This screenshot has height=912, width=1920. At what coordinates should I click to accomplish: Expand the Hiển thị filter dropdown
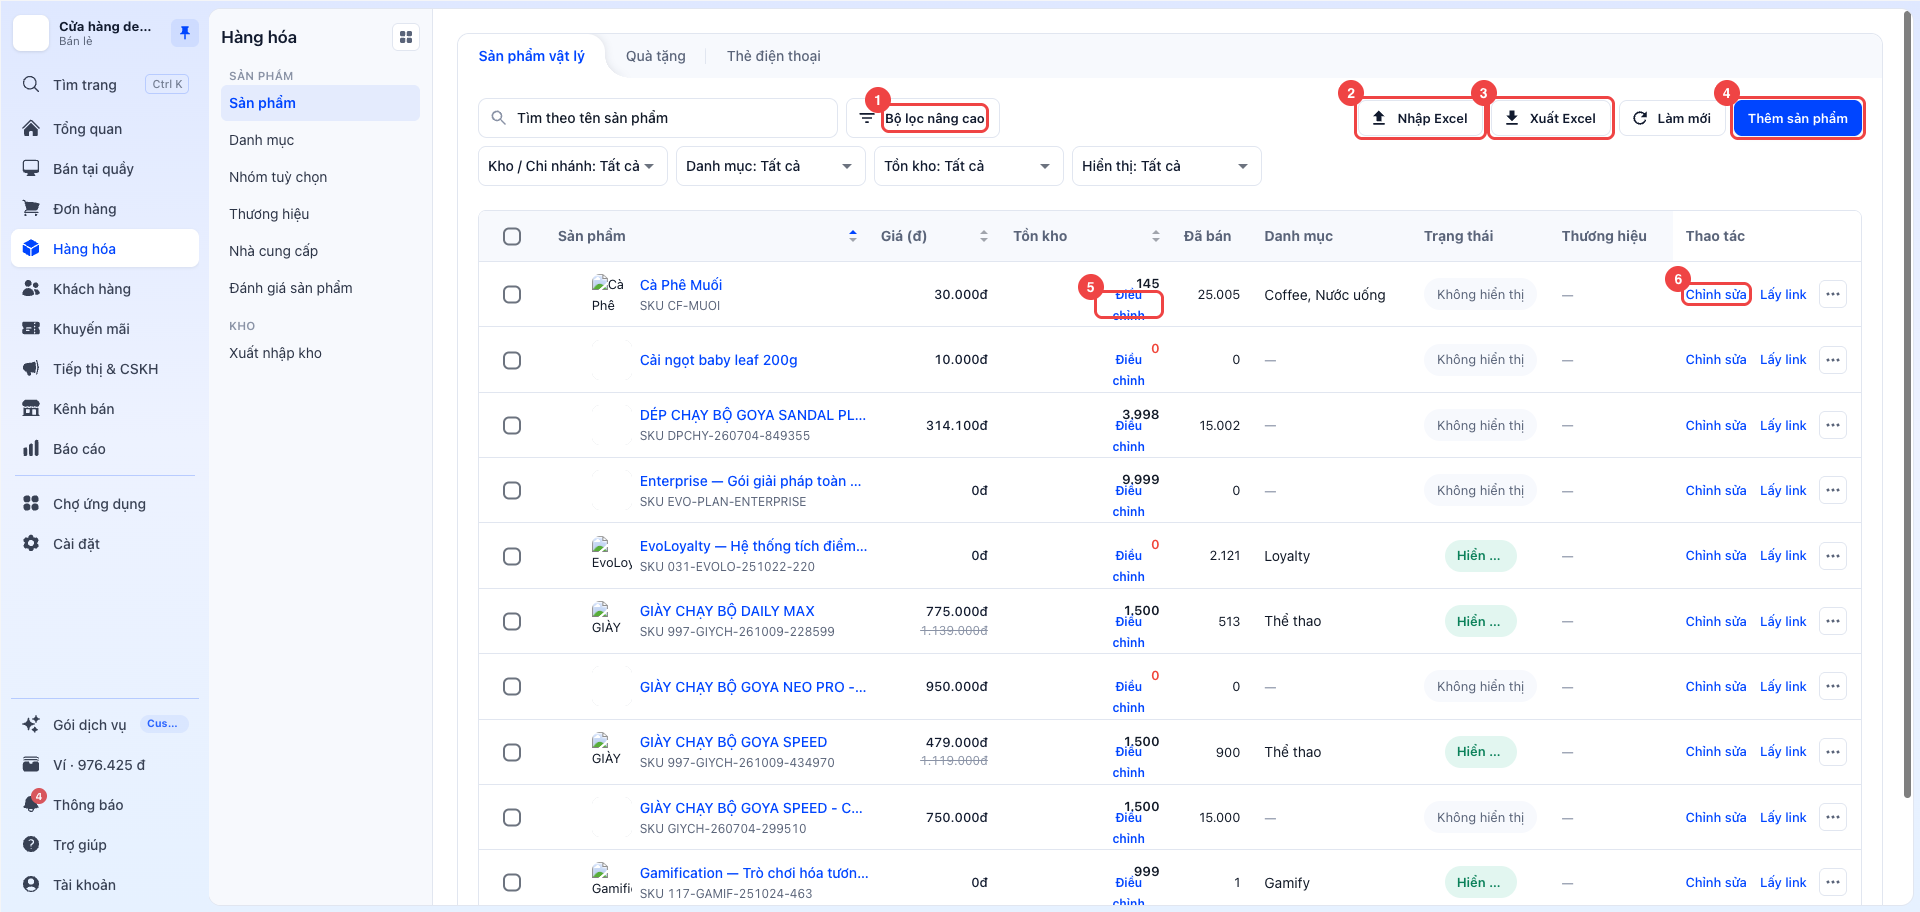1166,166
